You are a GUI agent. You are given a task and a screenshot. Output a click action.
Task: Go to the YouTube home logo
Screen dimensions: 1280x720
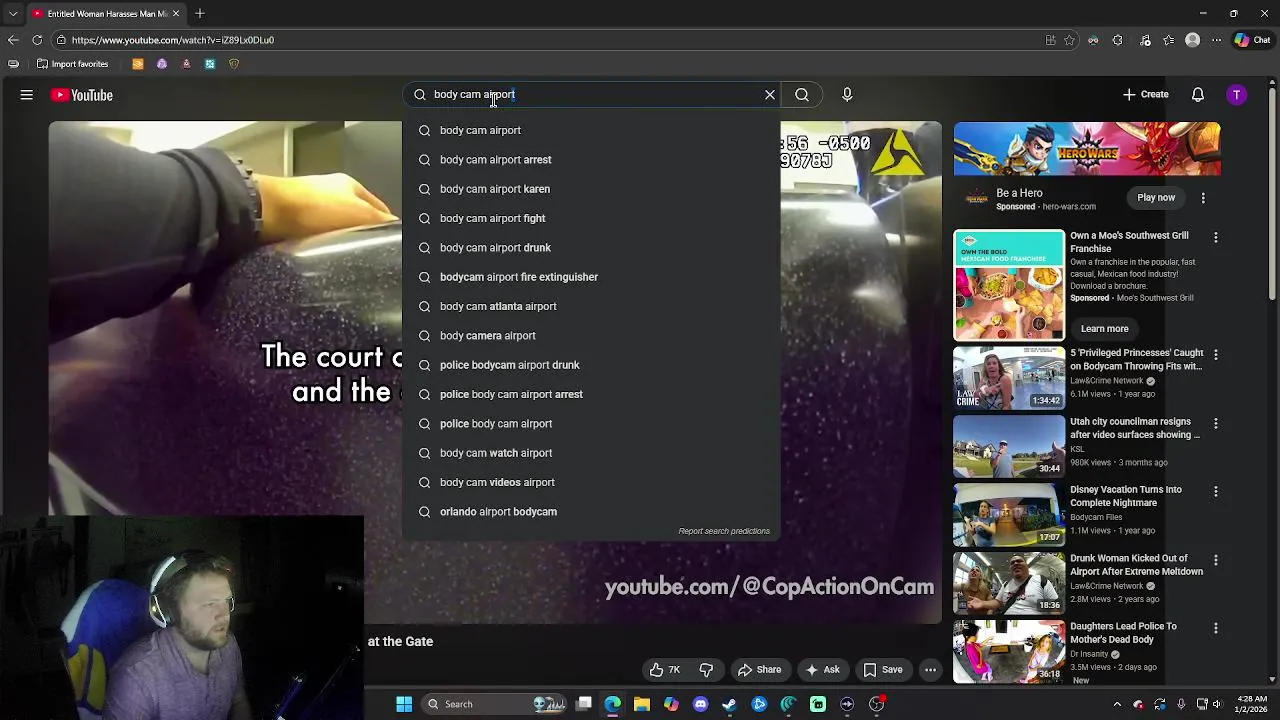(82, 95)
